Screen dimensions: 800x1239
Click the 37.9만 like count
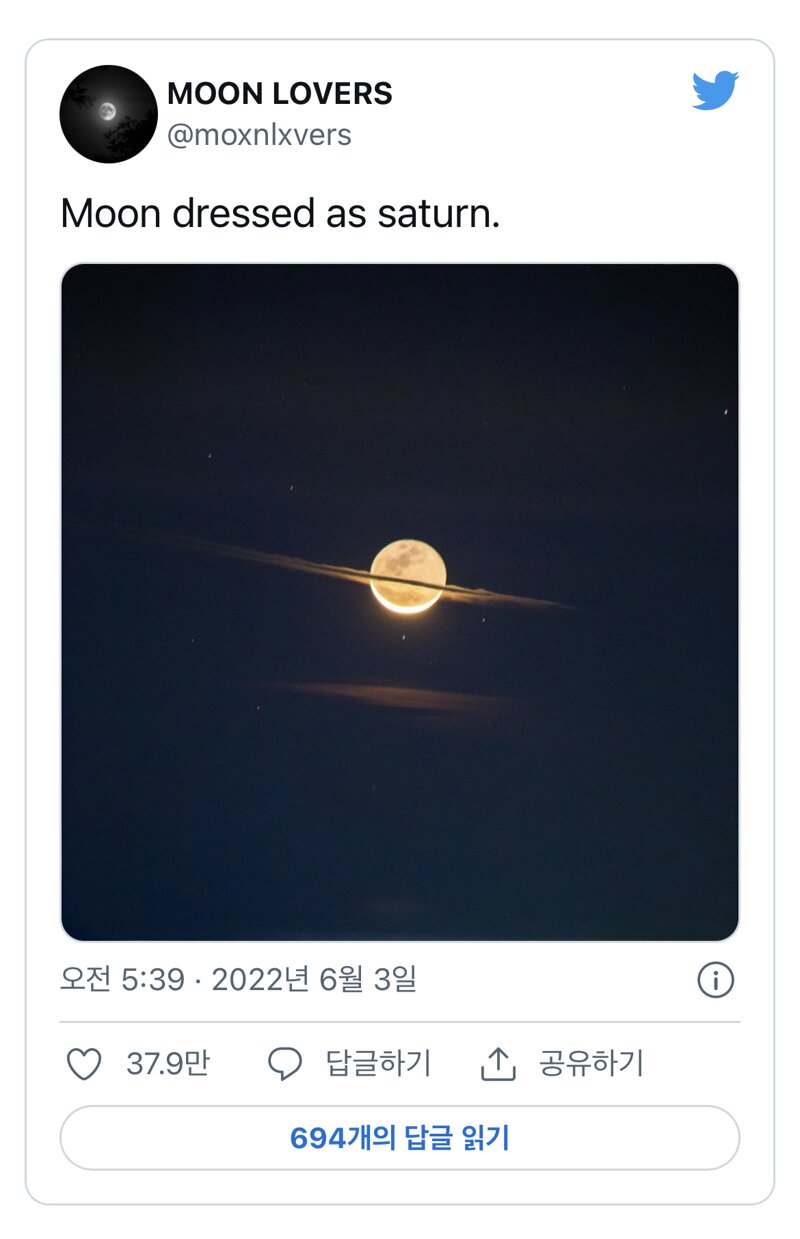168,1064
